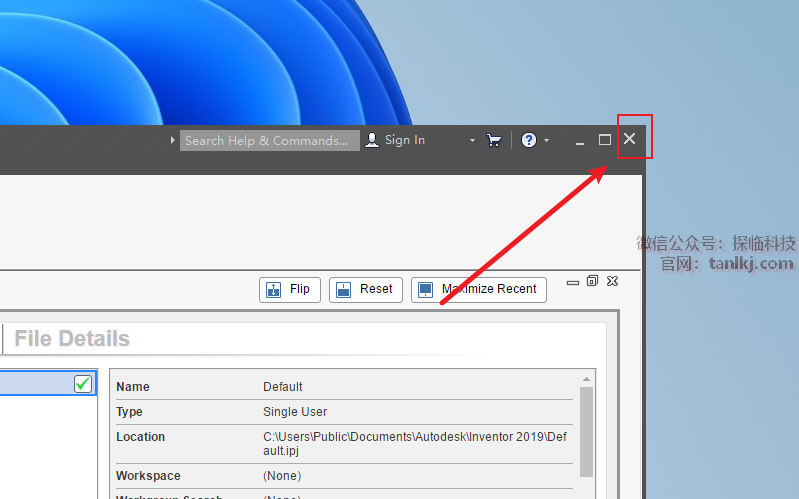This screenshot has width=799, height=499.
Task: Minimize the inner Home panel window
Action: click(x=573, y=282)
